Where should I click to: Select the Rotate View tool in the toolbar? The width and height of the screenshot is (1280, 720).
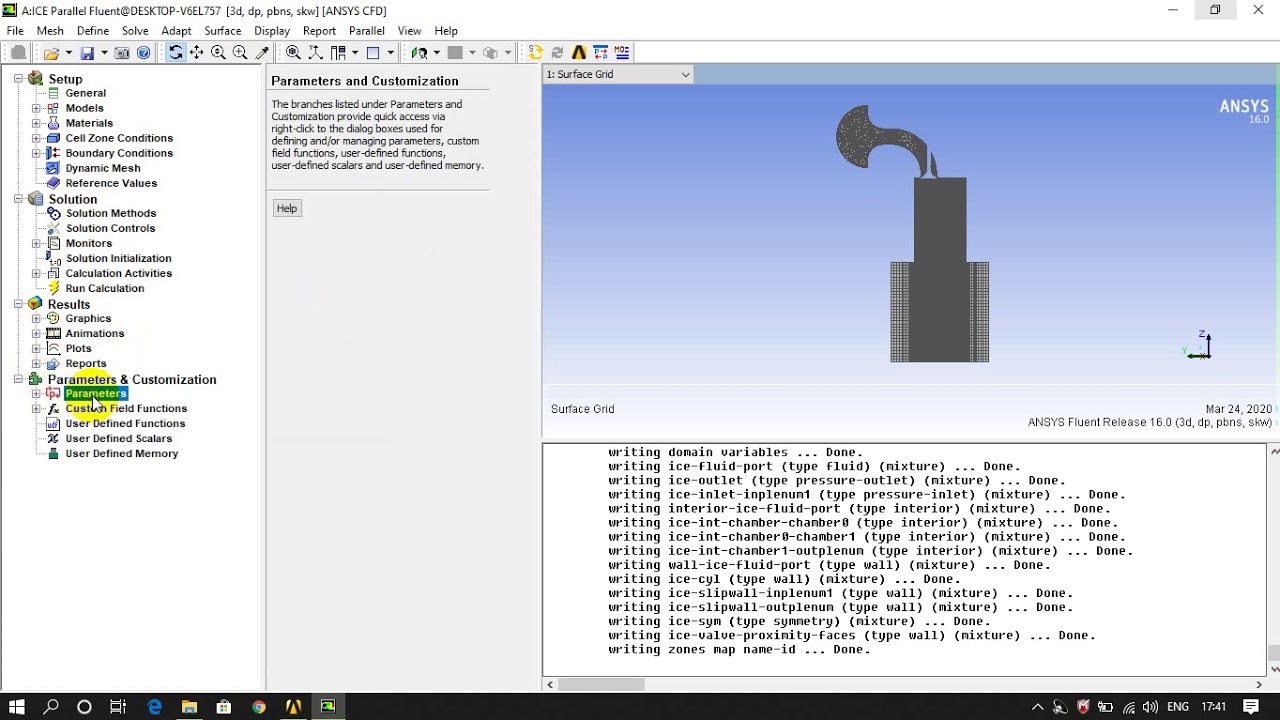(x=175, y=53)
